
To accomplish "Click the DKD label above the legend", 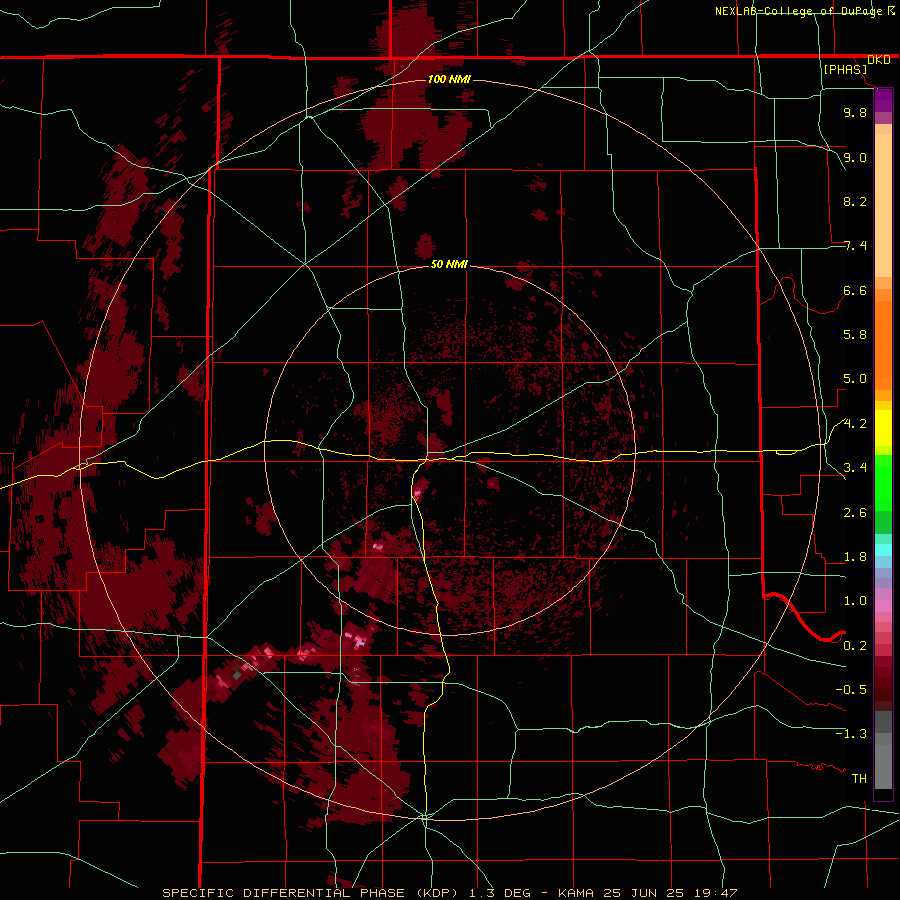I will pyautogui.click(x=879, y=60).
